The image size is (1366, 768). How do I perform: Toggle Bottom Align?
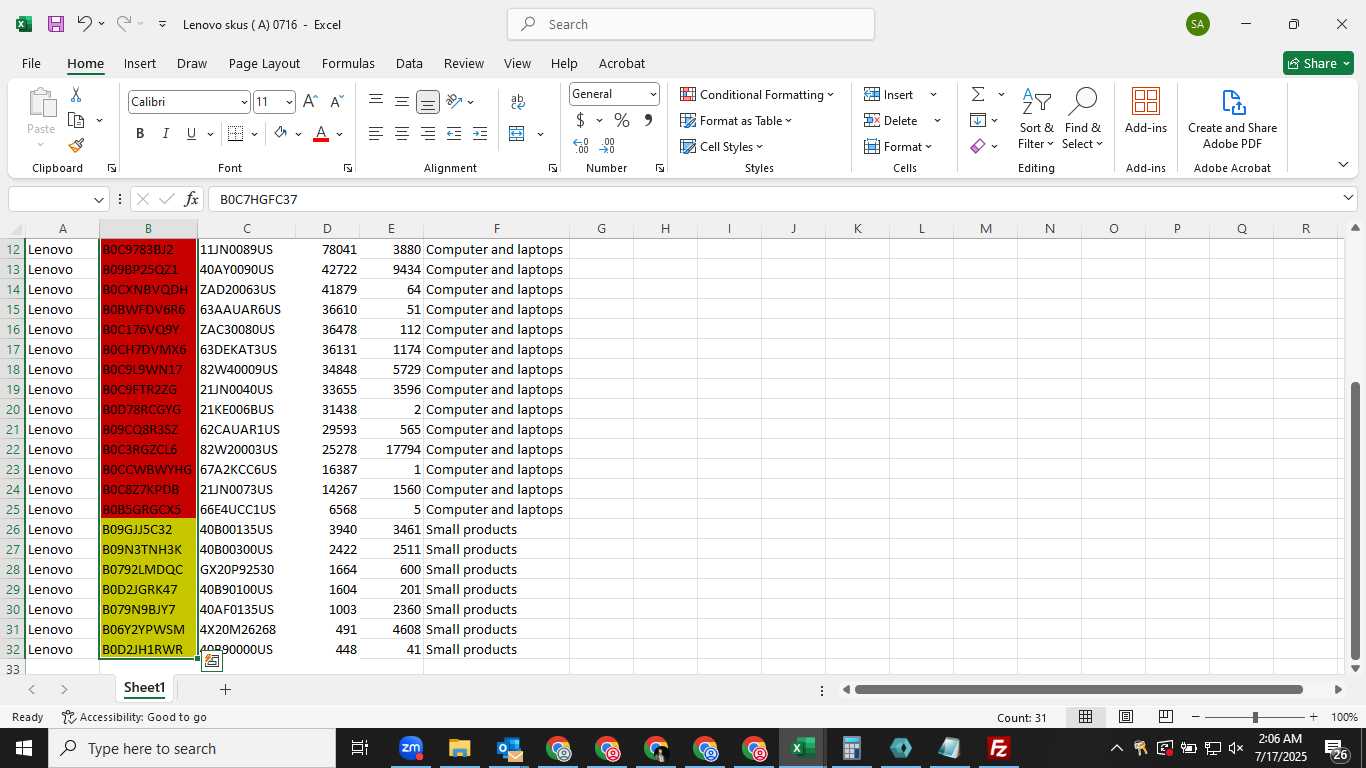pyautogui.click(x=428, y=102)
